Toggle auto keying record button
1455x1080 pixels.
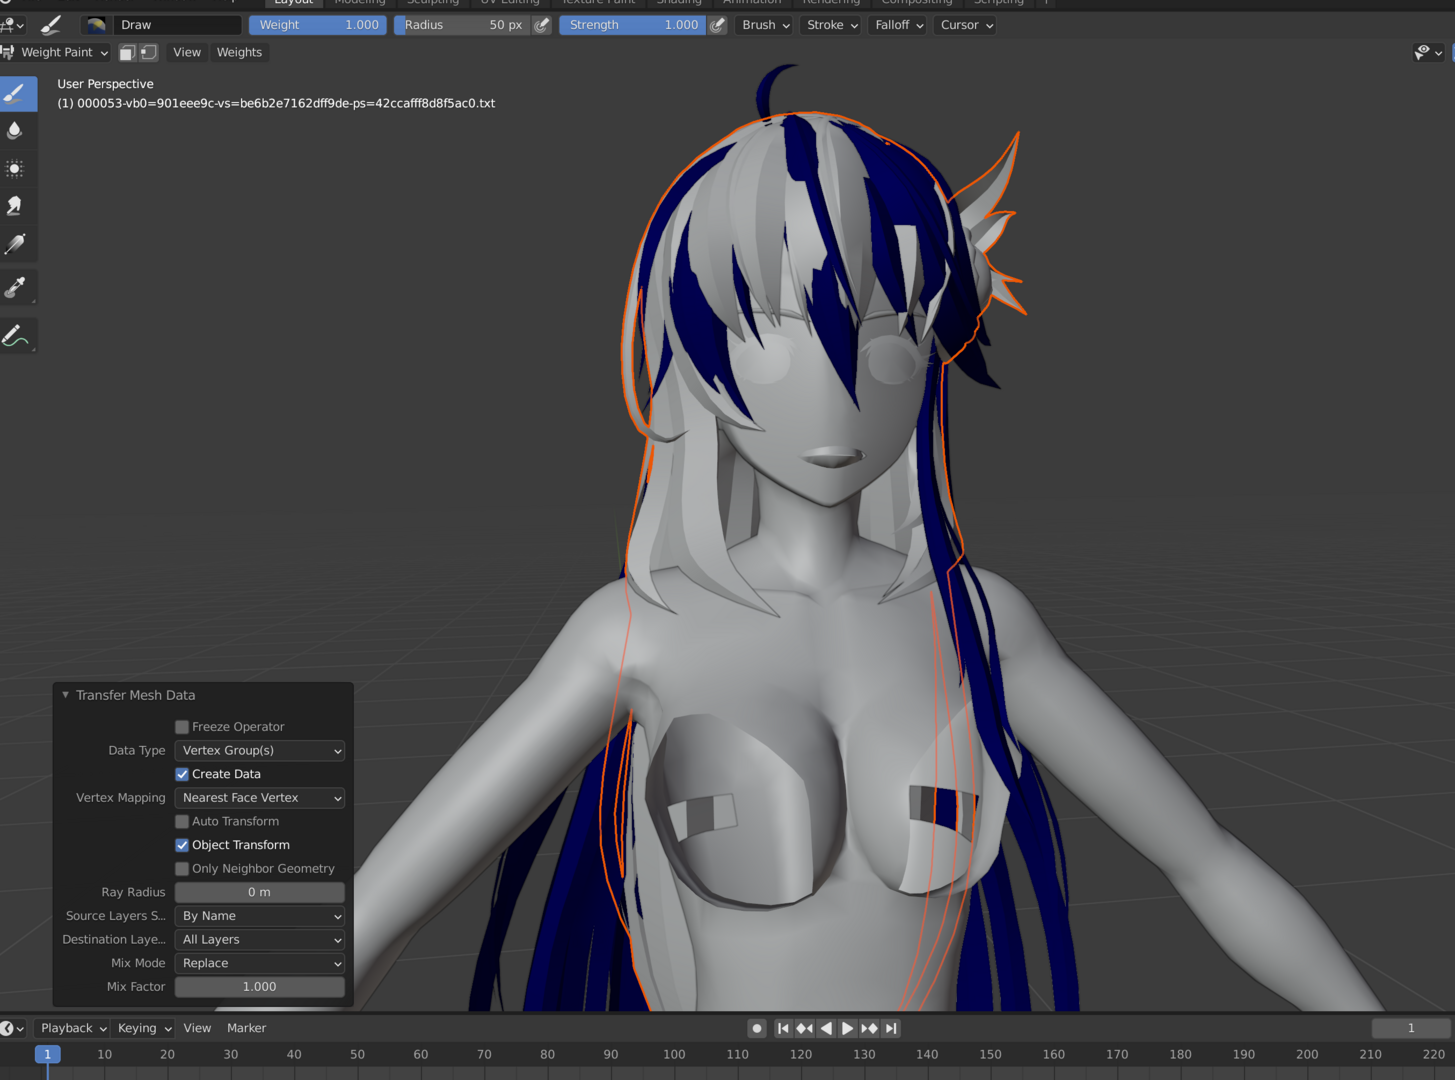(757, 1028)
